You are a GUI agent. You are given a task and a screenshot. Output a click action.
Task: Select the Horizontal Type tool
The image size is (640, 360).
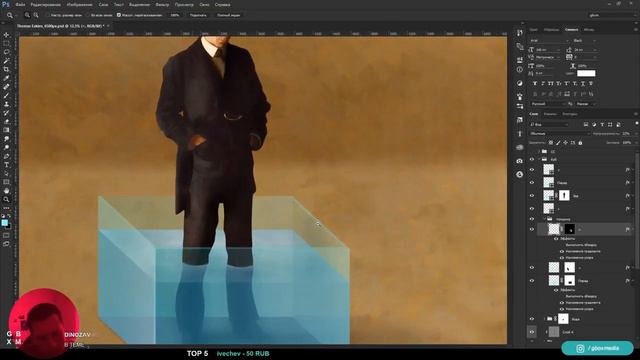pos(6,165)
